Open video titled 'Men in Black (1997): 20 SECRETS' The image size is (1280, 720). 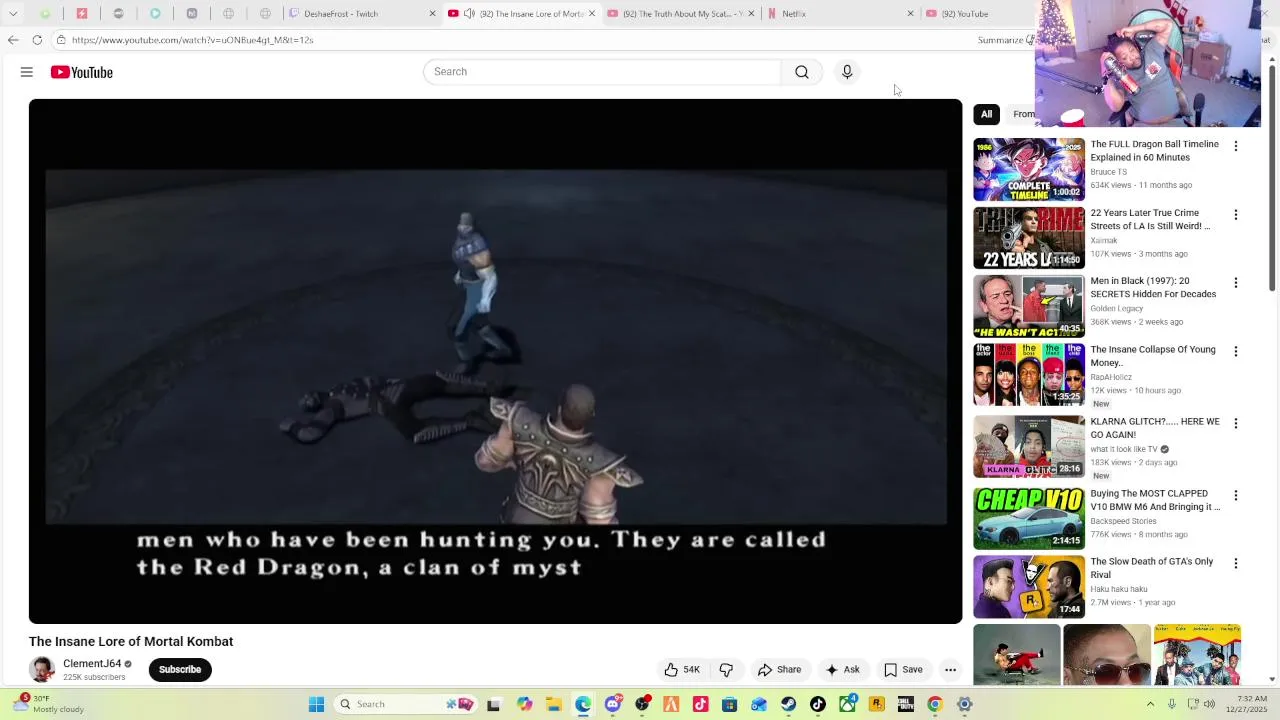pos(1153,288)
